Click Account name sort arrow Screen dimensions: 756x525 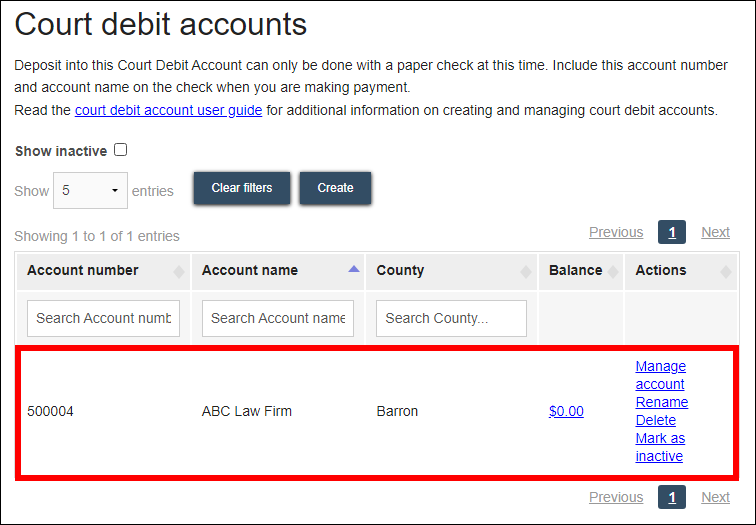(353, 270)
